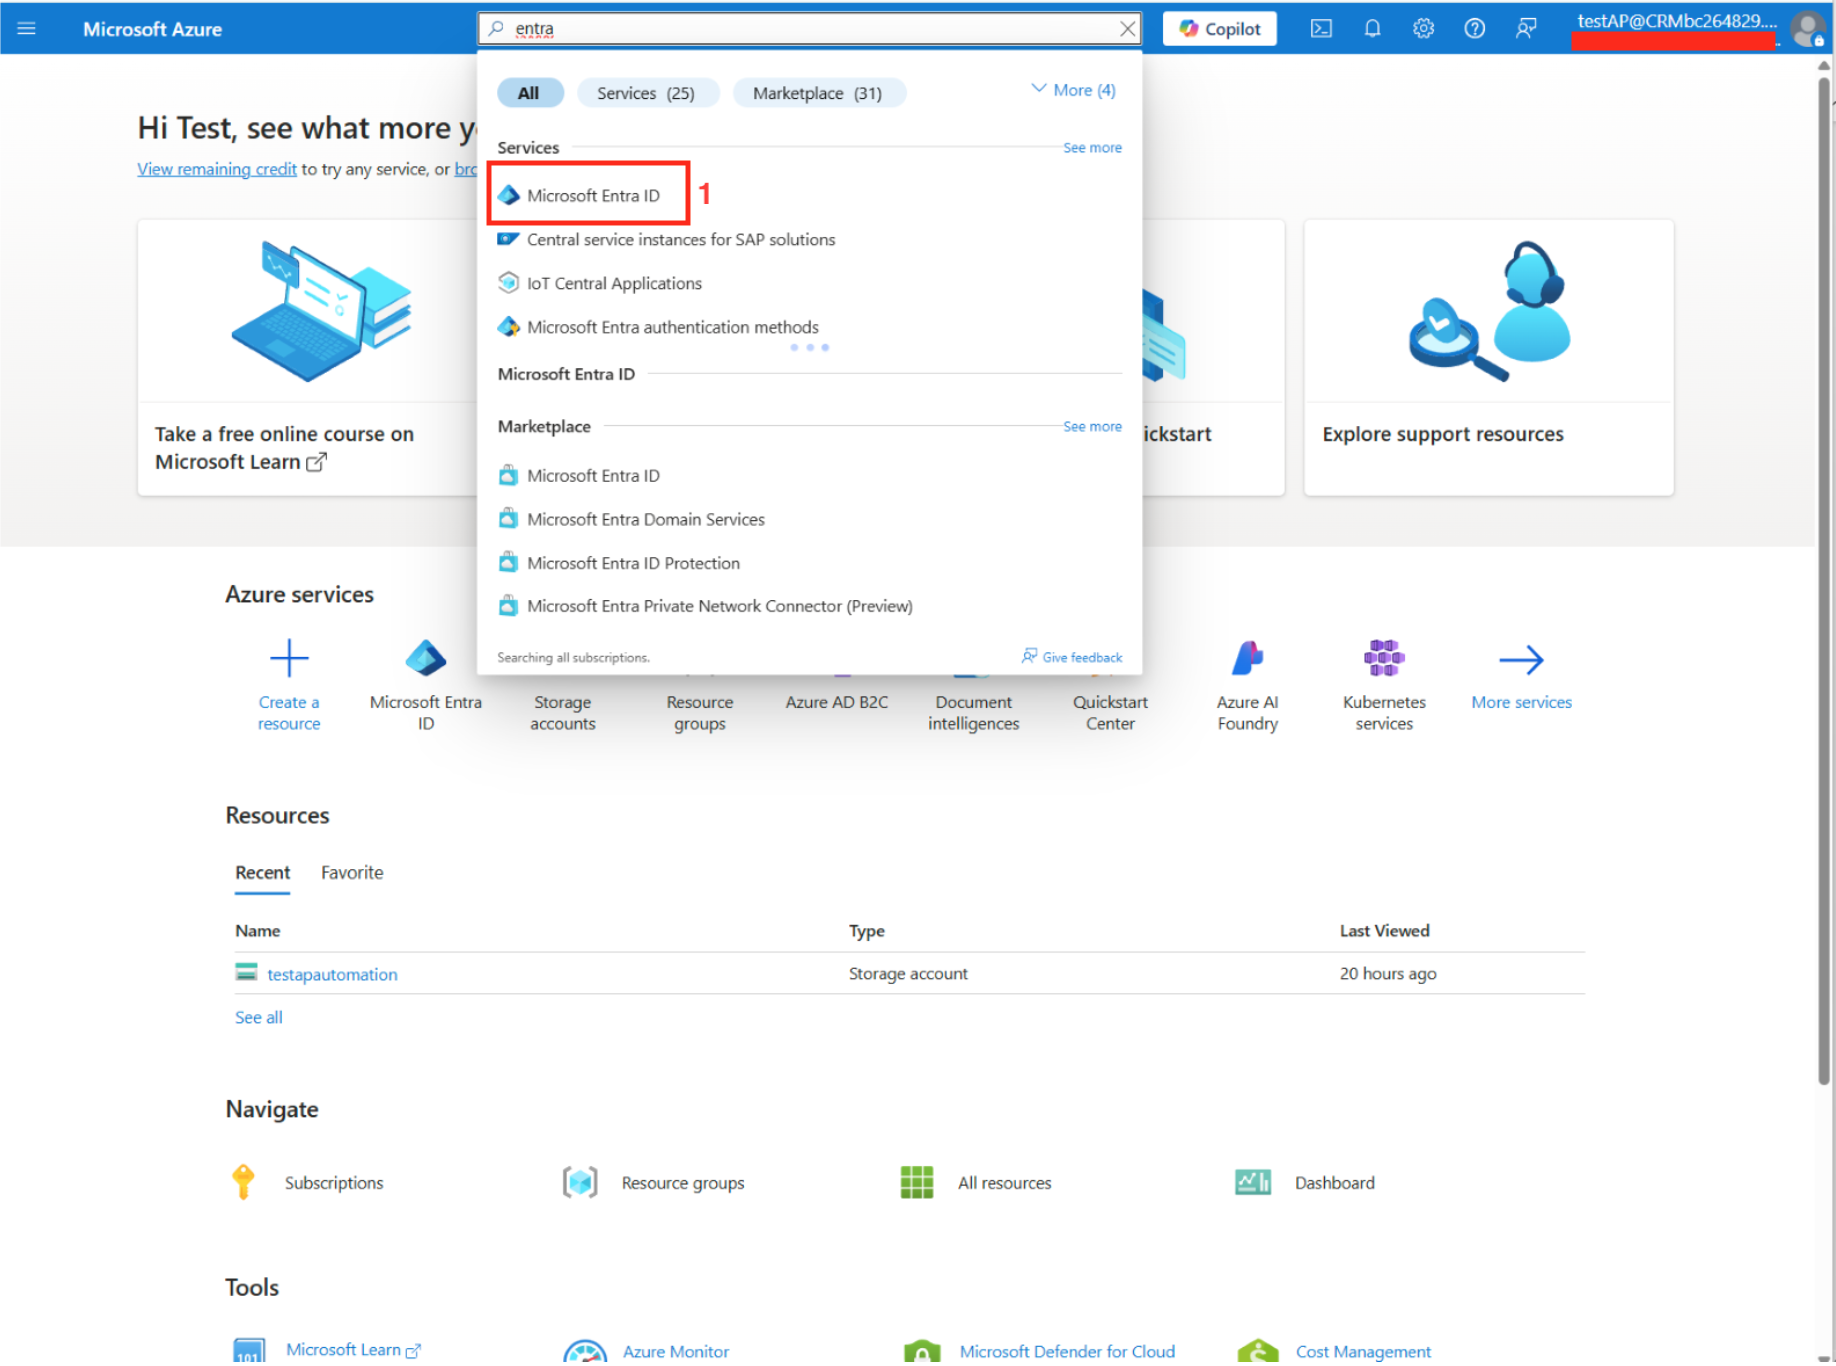
Task: Open the hamburger portal menu
Action: [27, 29]
